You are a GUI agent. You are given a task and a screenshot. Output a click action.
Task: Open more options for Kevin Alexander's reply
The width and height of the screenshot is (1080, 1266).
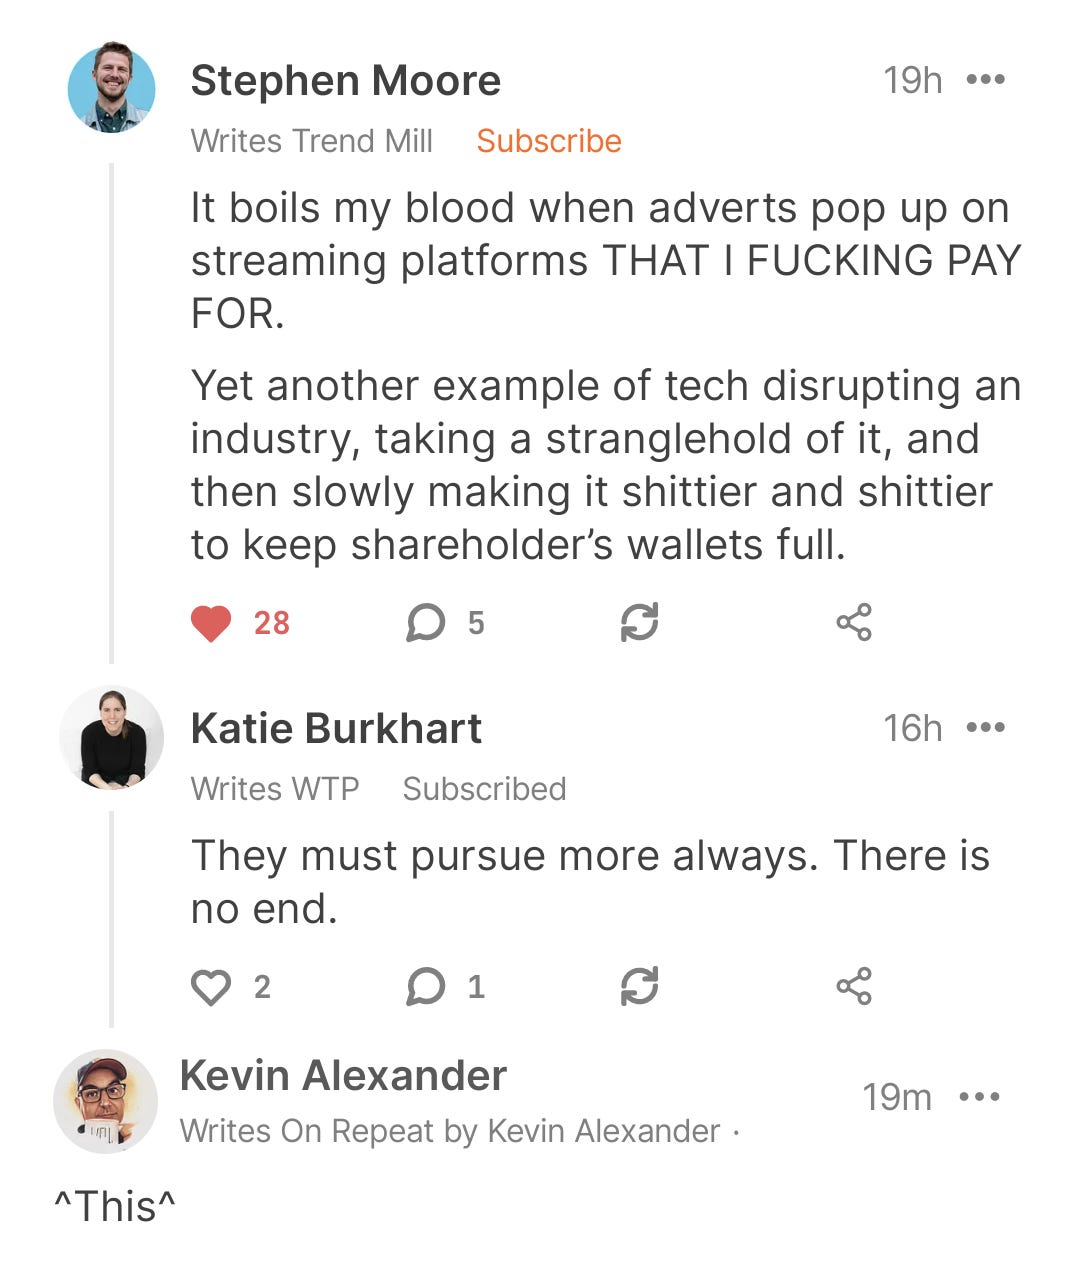pyautogui.click(x=980, y=1097)
